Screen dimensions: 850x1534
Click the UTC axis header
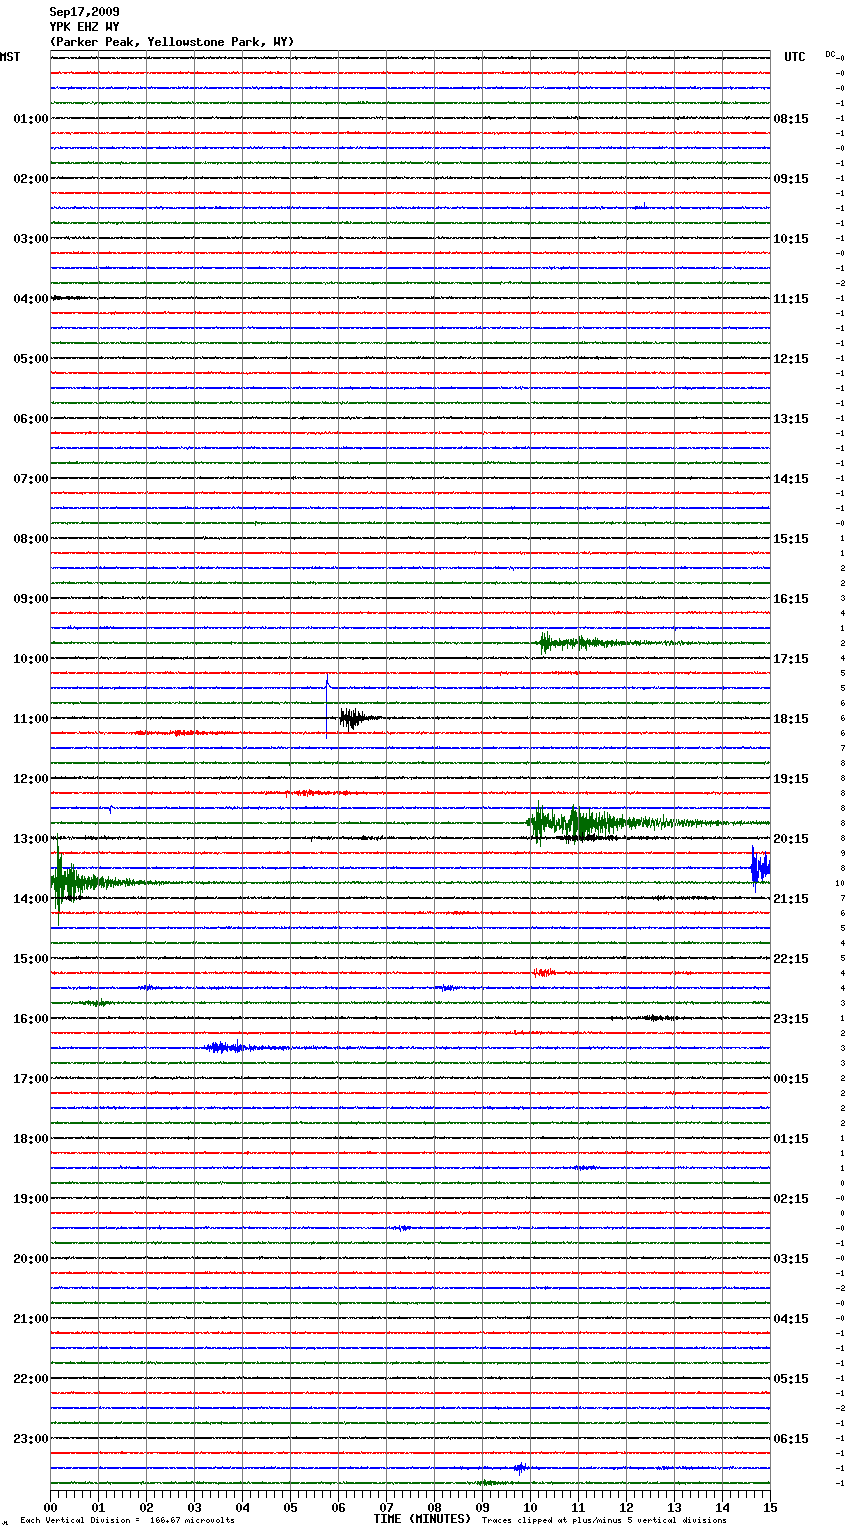[795, 57]
